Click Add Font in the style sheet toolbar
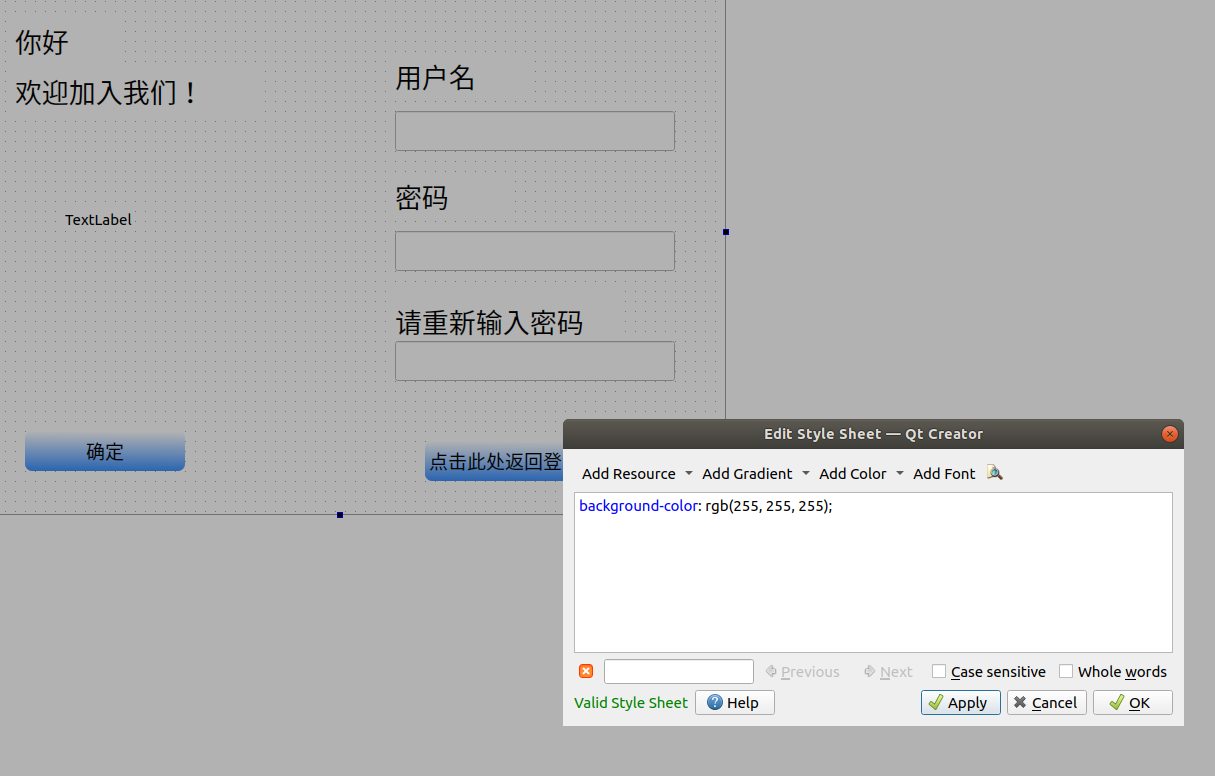Image resolution: width=1215 pixels, height=776 pixels. click(x=944, y=474)
